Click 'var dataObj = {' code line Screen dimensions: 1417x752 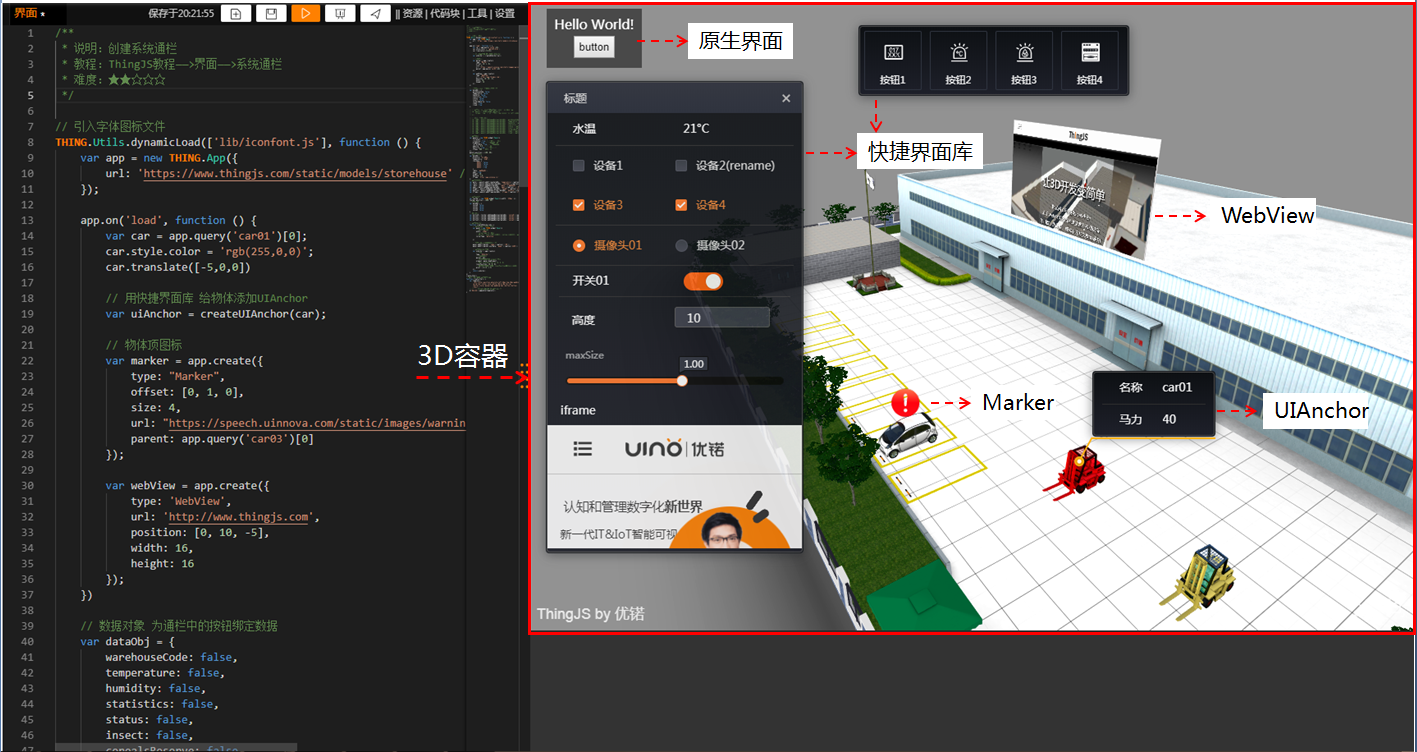coord(127,641)
